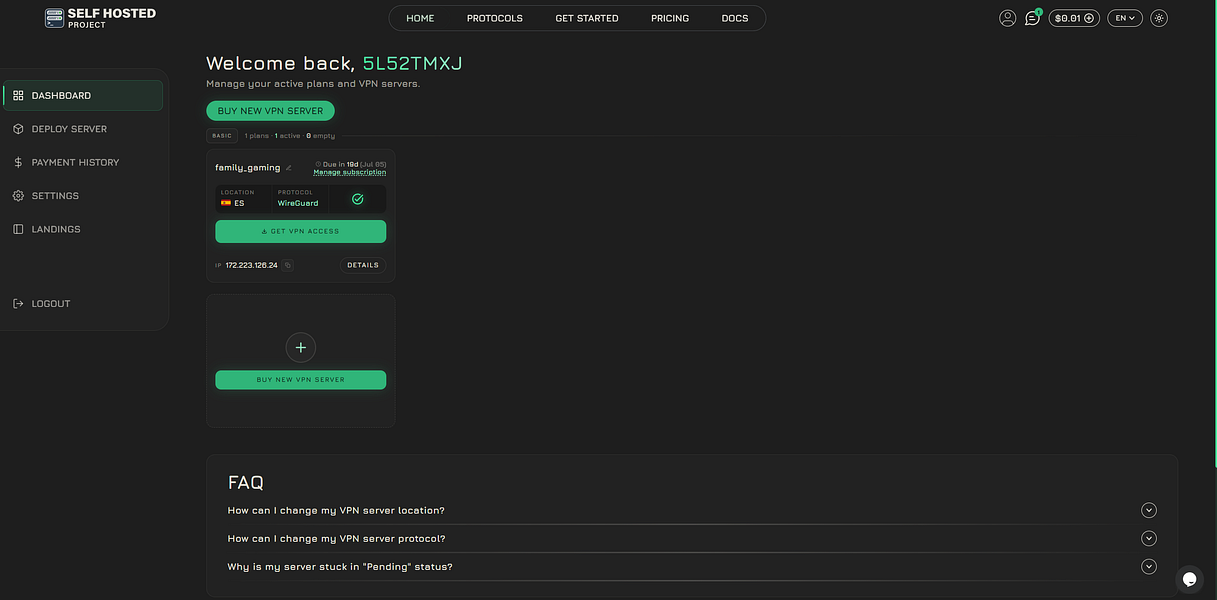Open the live chat support bubble
Image resolution: width=1217 pixels, height=600 pixels.
tap(1189, 579)
